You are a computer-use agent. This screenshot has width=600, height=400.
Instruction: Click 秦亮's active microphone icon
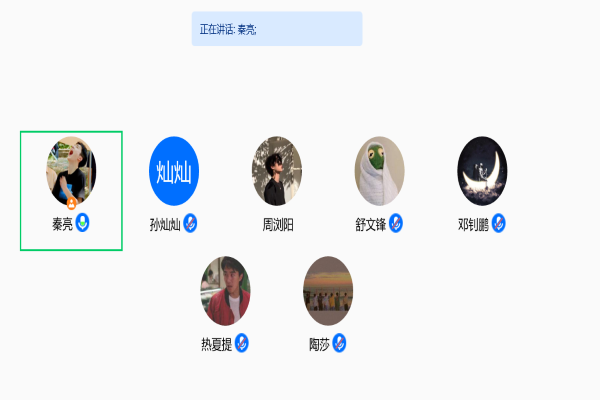tap(82, 223)
